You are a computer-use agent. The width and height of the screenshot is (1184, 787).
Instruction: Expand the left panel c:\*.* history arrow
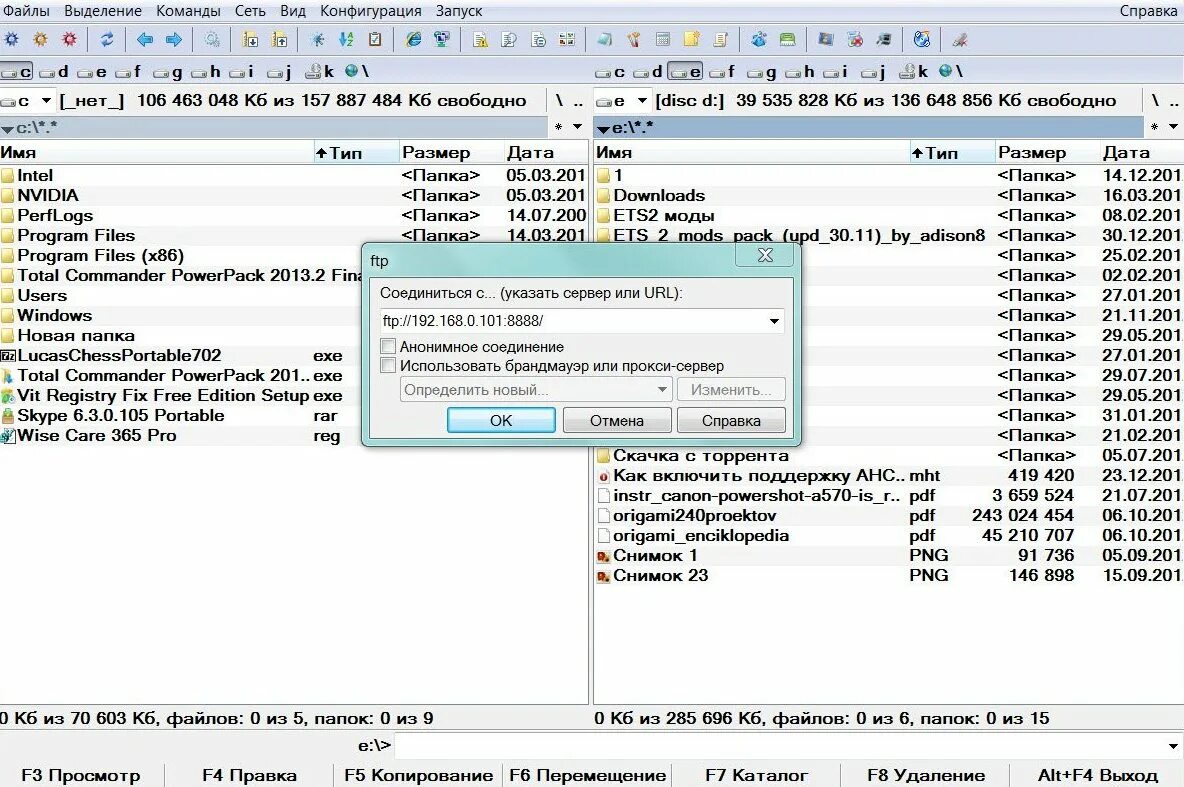[8, 128]
